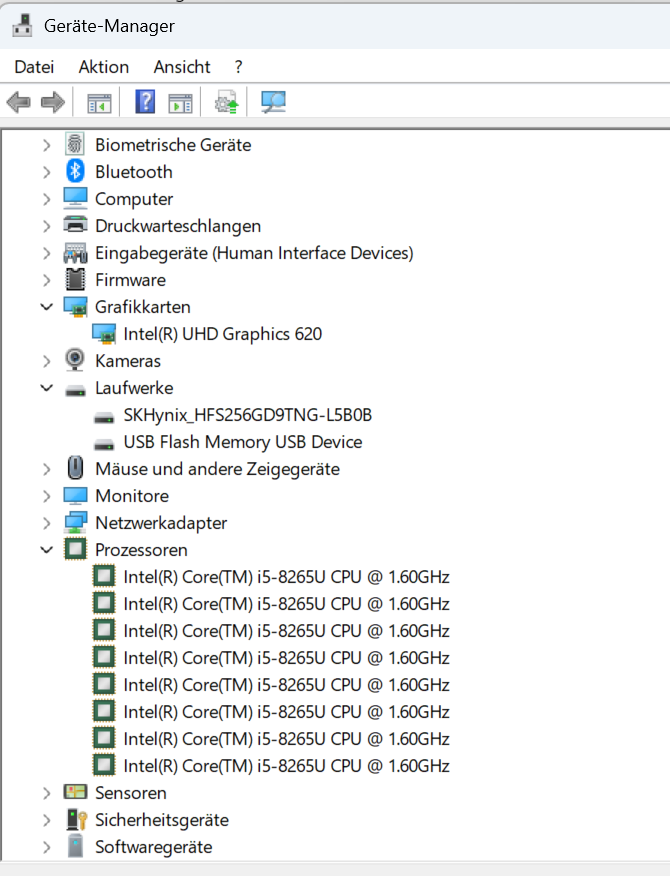Scan for hardware changes icon
Screen dimensions: 670x876
coord(273,102)
